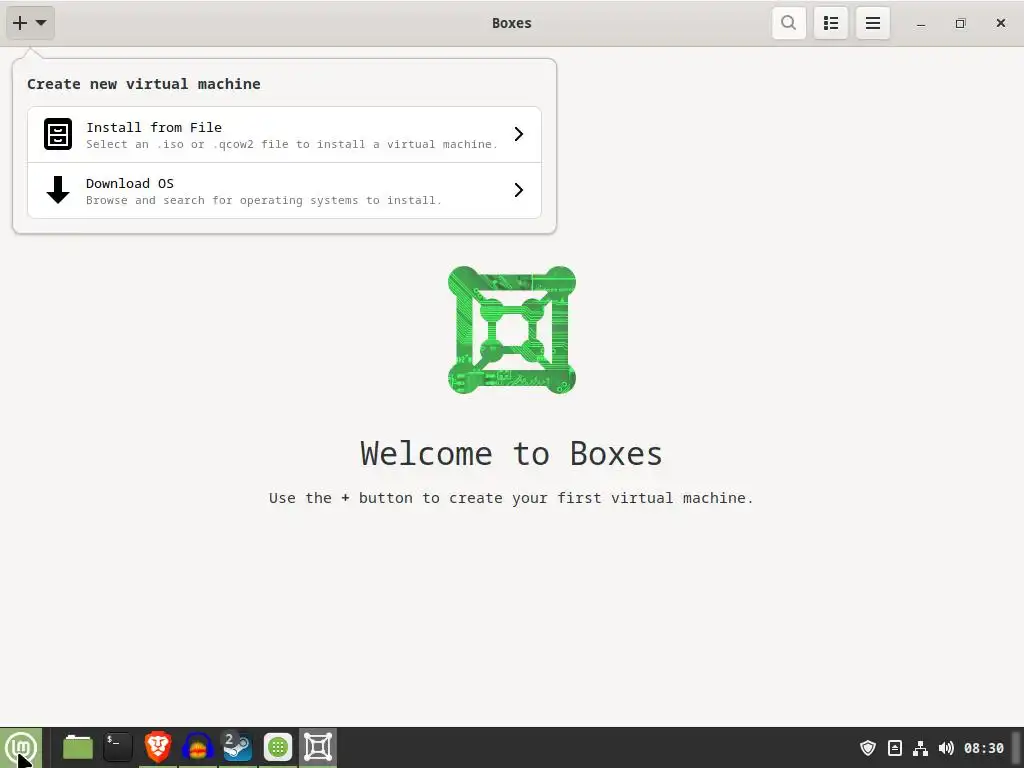Open the blue headphones app in taskbar
1024x768 pixels.
(197, 747)
